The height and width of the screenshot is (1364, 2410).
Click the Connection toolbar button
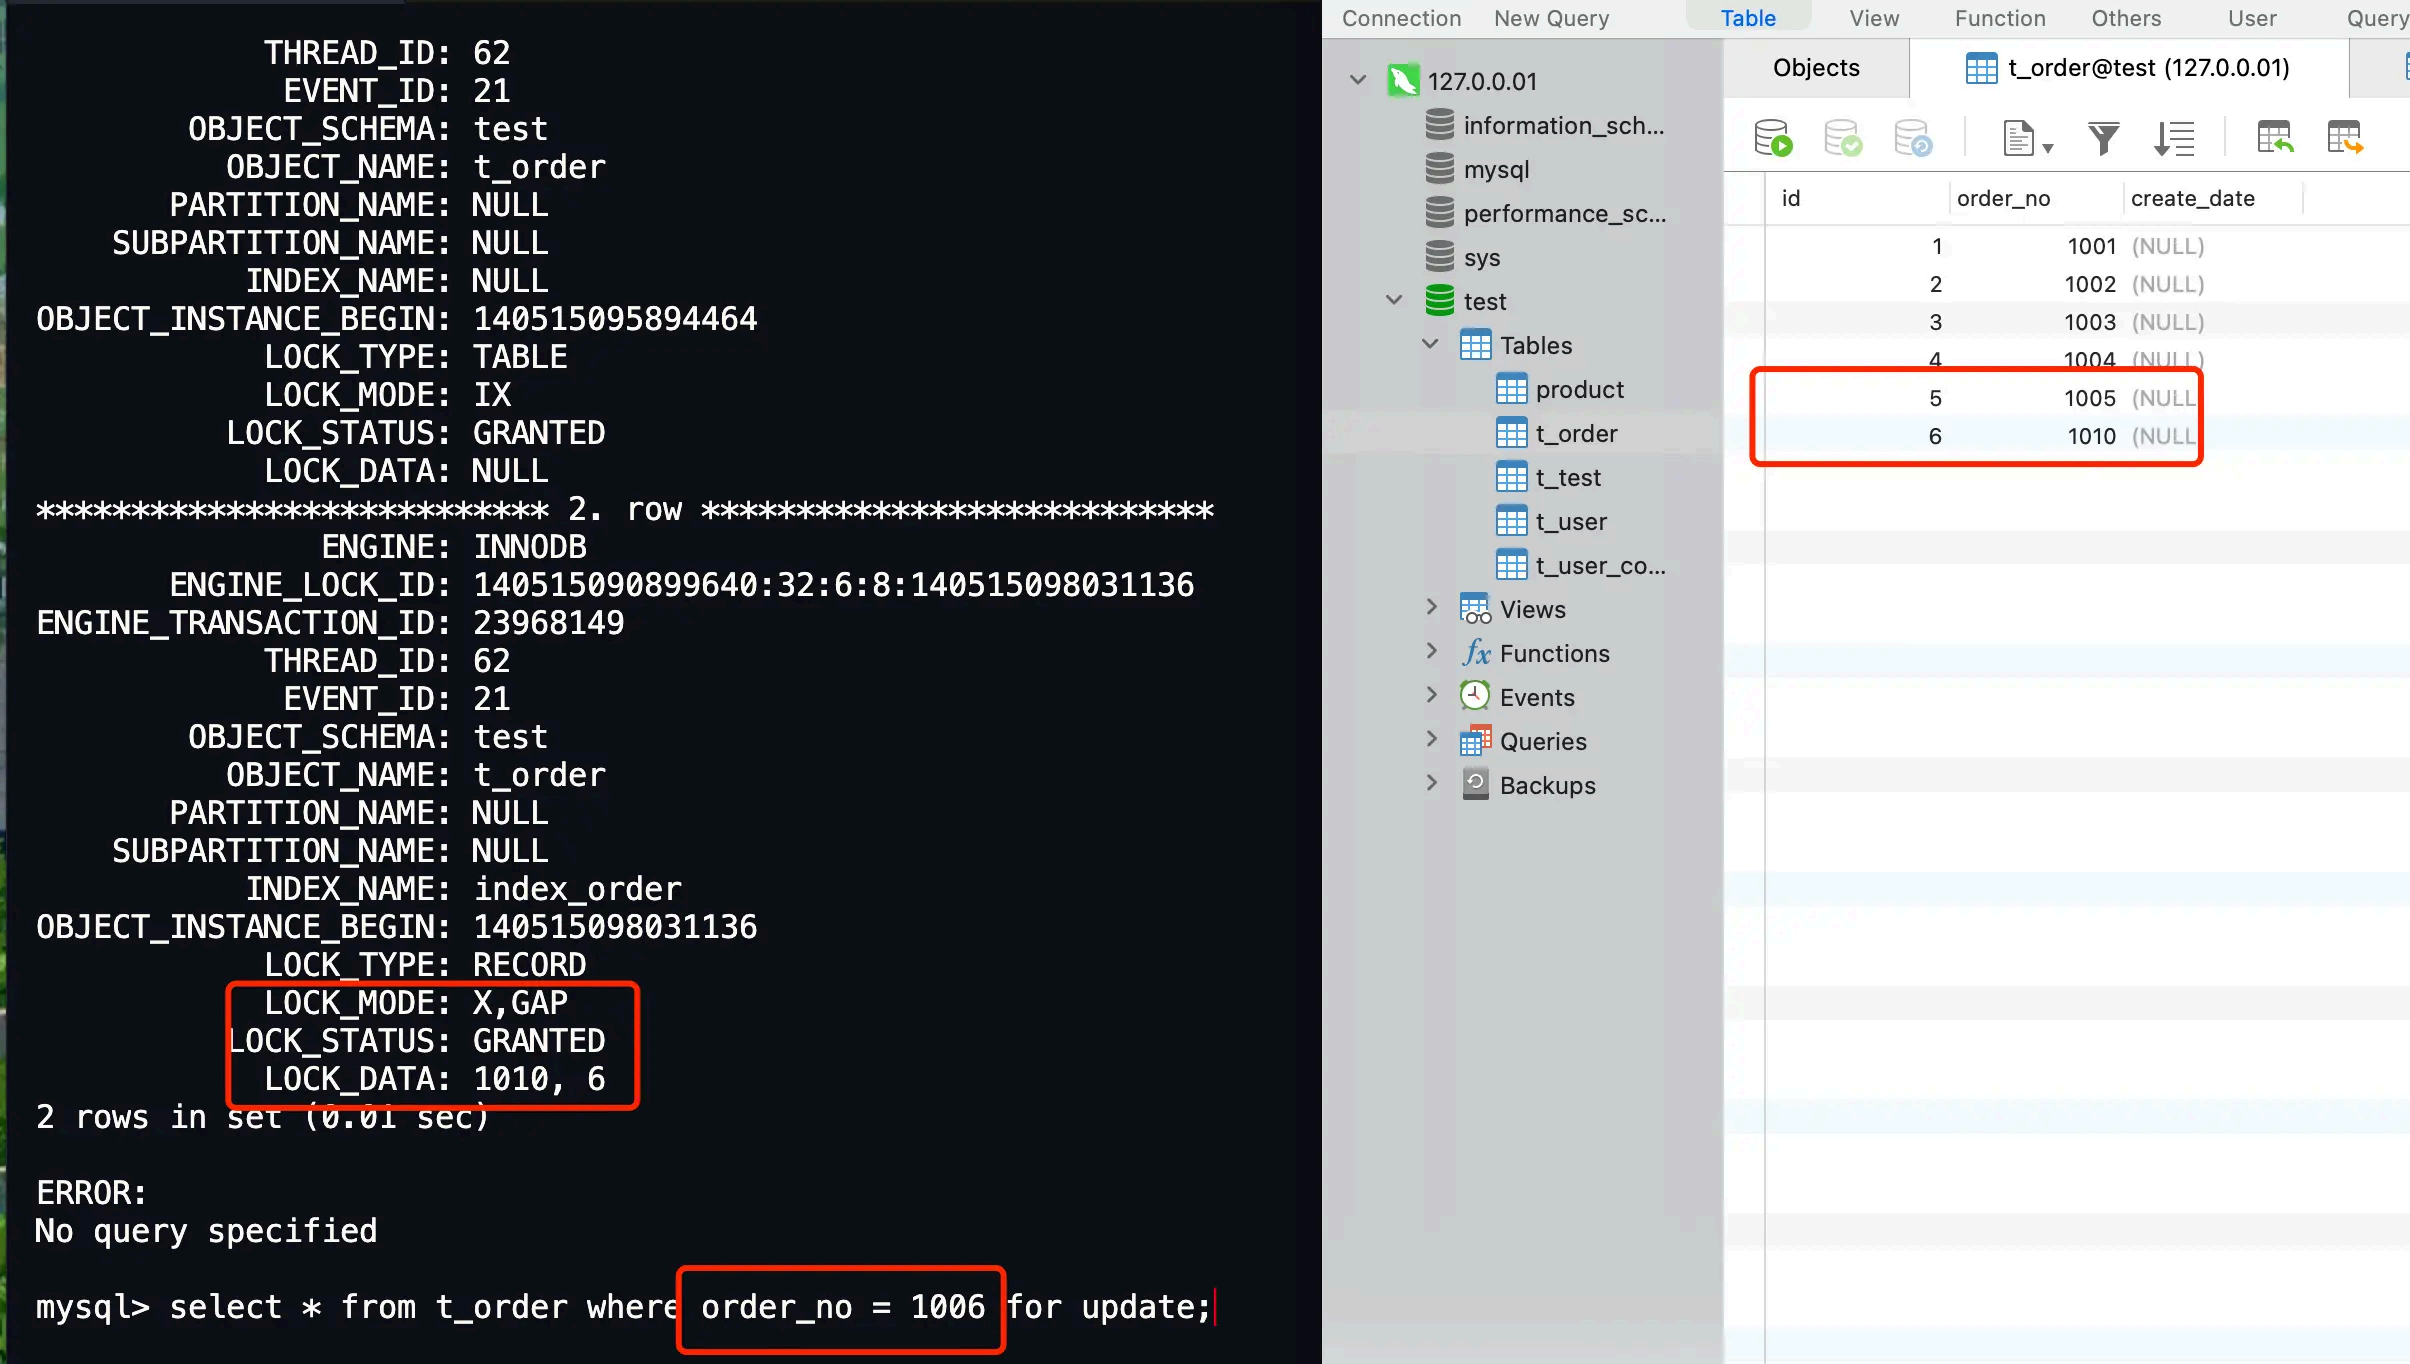pyautogui.click(x=1401, y=18)
